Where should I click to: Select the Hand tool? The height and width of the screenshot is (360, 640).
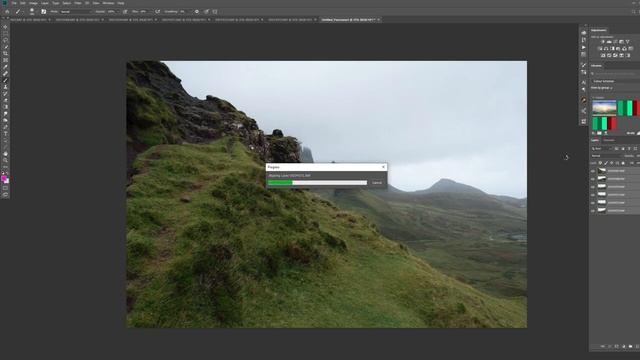[5, 154]
